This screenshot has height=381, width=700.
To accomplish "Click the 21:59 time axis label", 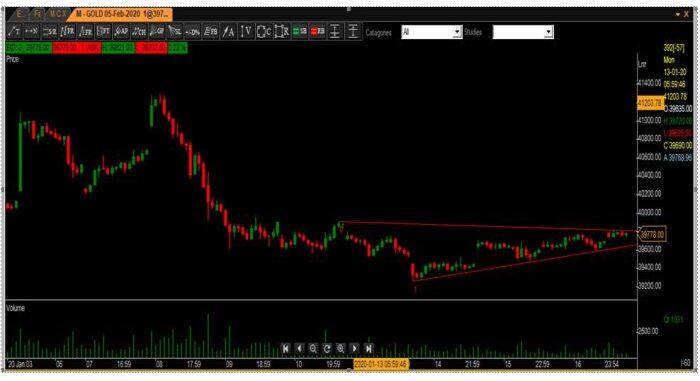I will [472, 364].
